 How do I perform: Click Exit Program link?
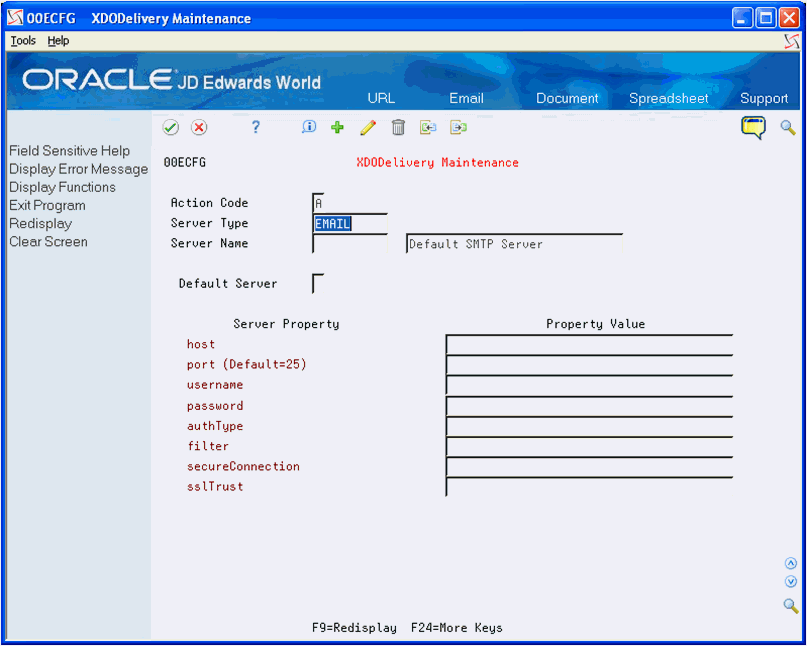pos(47,205)
